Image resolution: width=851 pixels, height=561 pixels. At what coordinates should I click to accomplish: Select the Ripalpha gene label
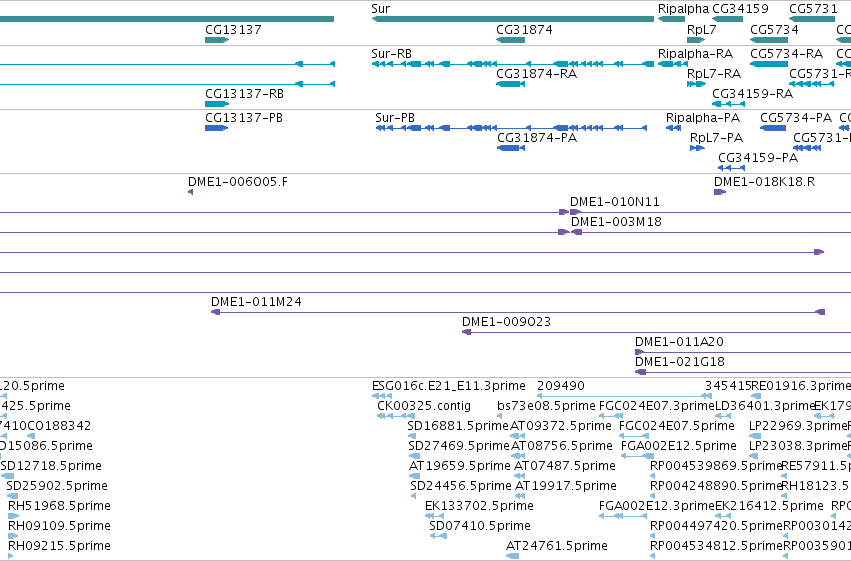pos(683,9)
